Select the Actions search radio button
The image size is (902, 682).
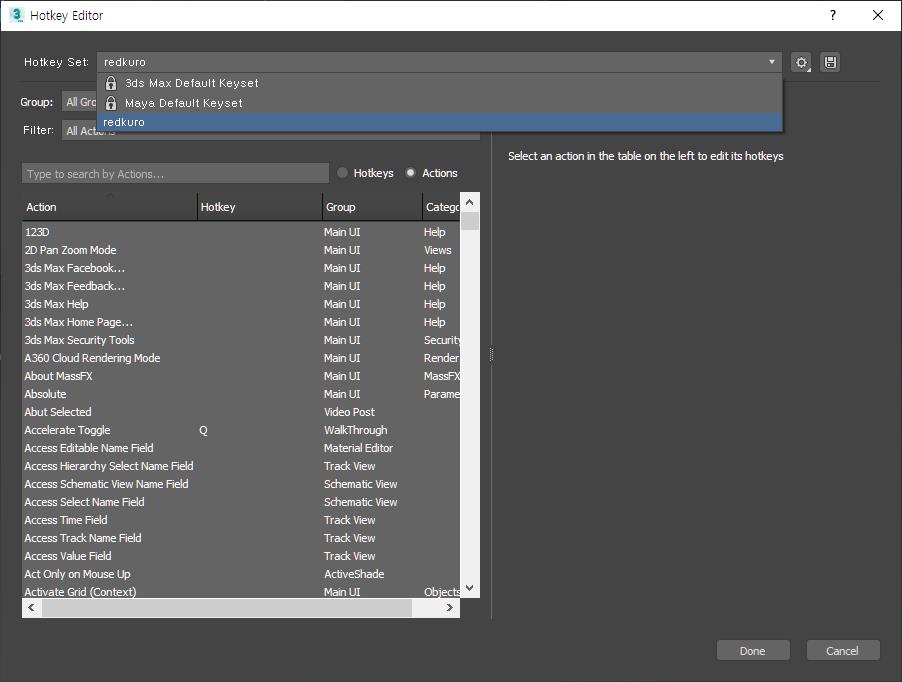[x=410, y=173]
